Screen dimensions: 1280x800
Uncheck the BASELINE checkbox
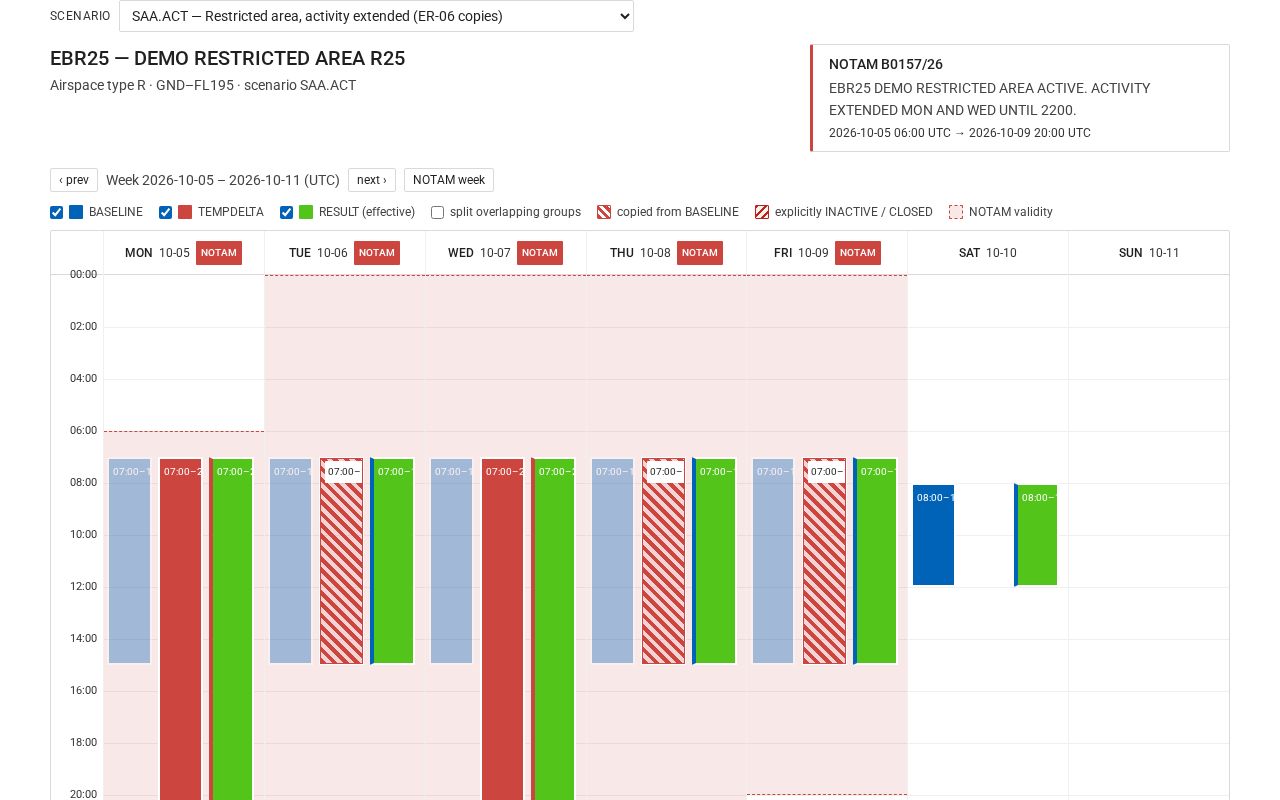[57, 212]
